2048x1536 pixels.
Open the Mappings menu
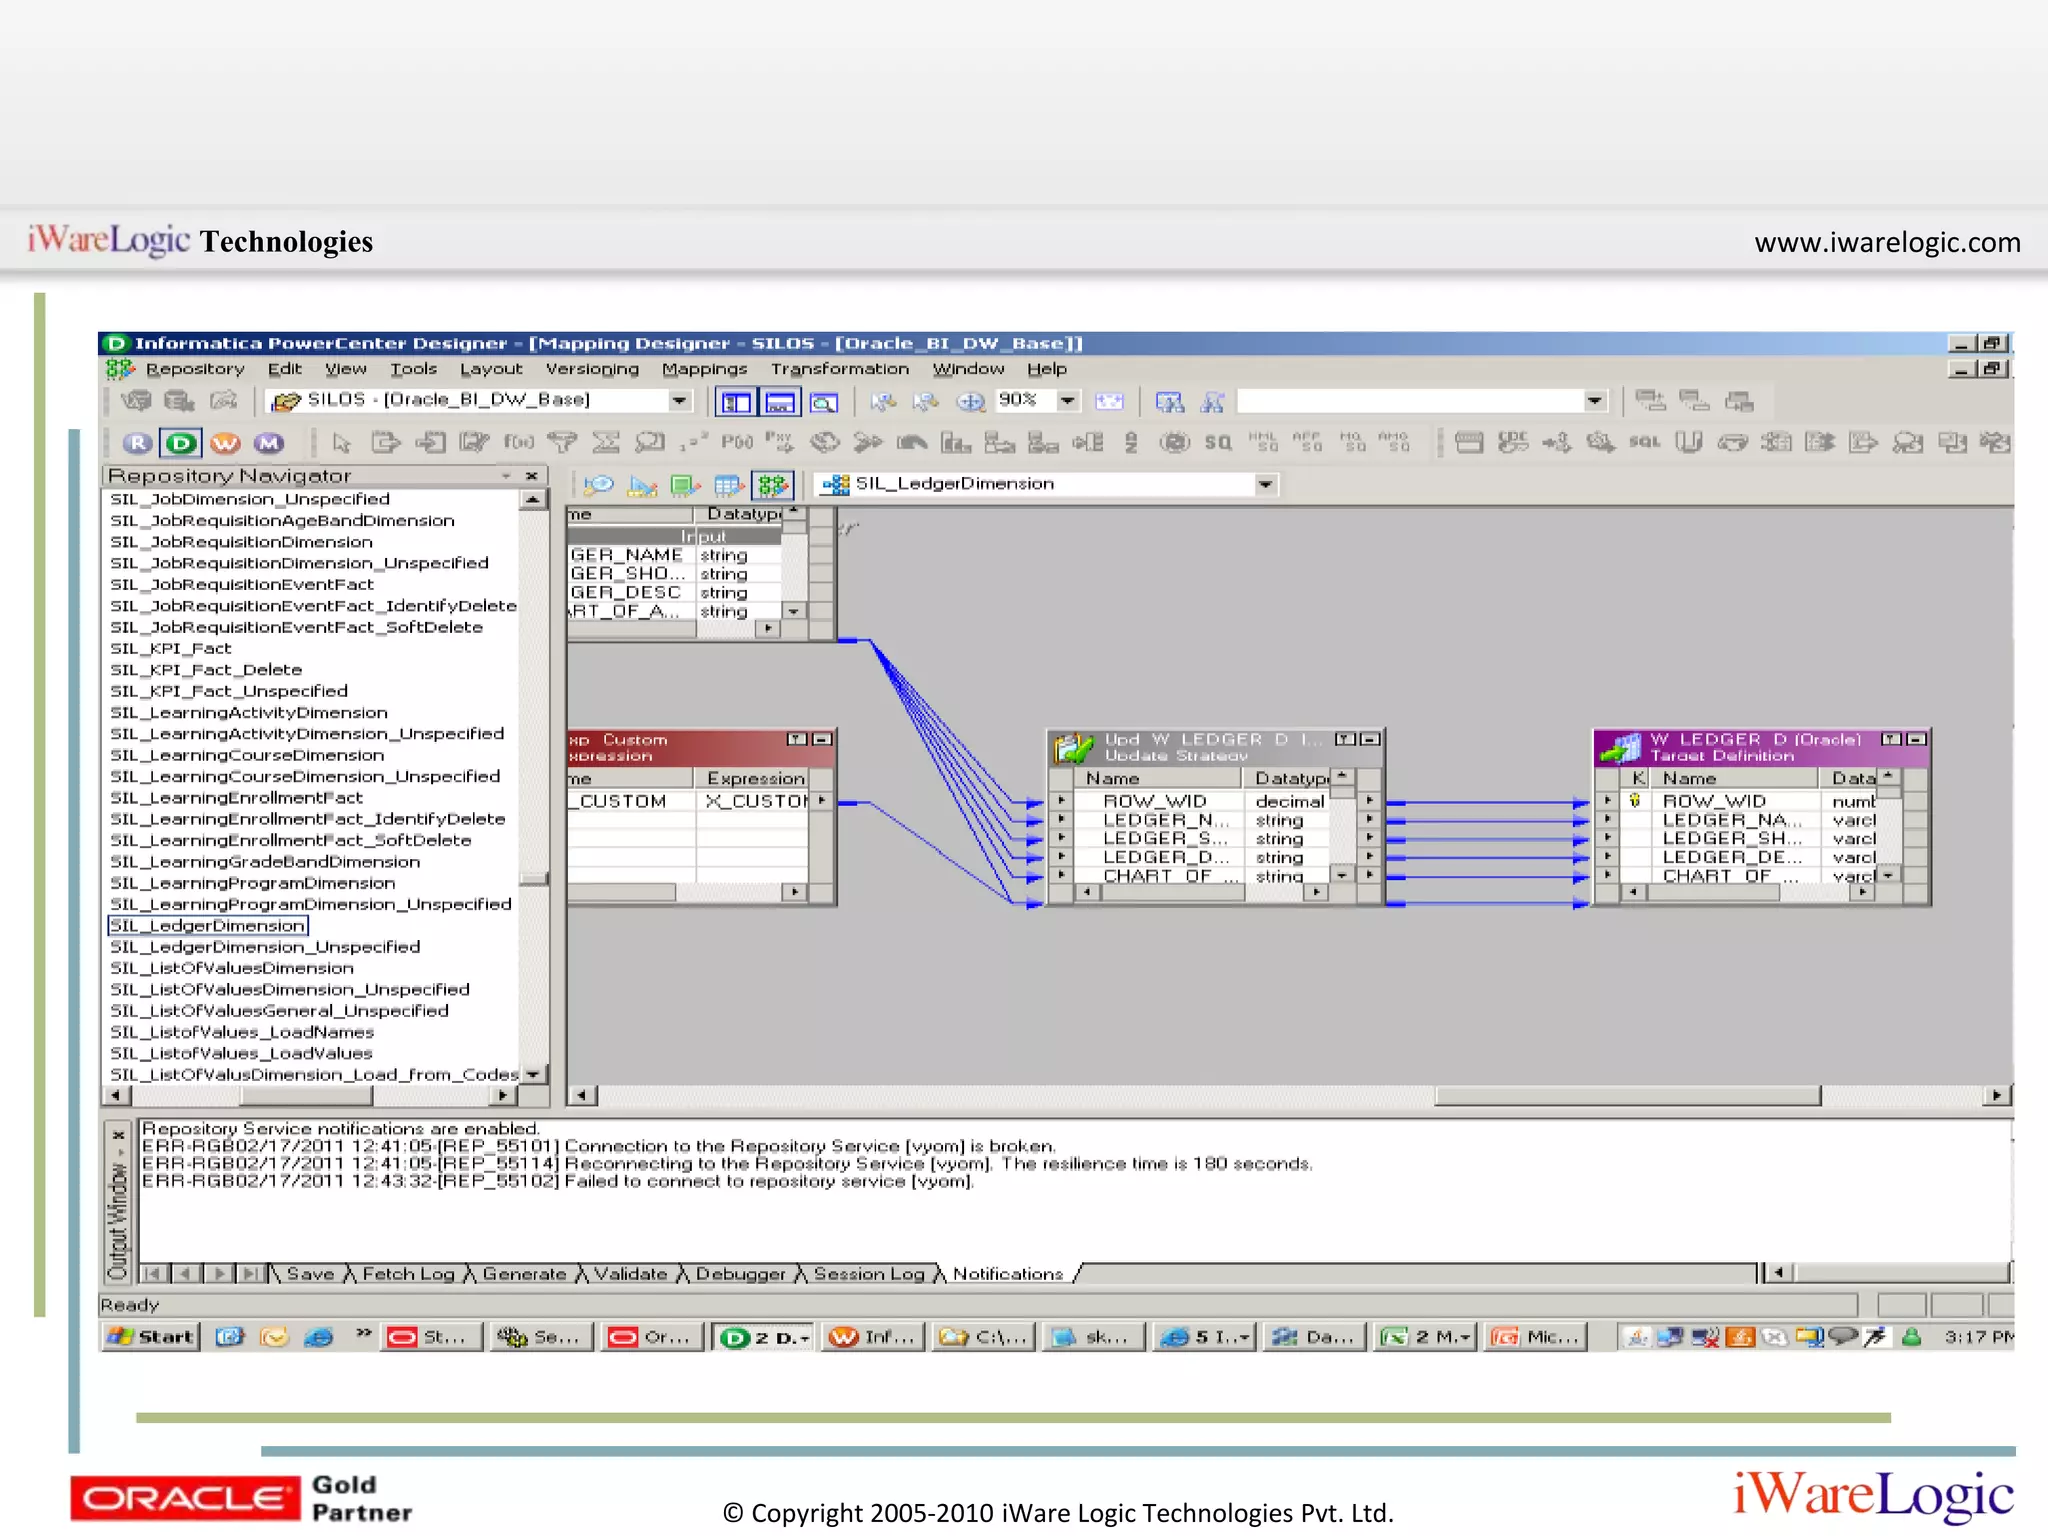(x=704, y=369)
